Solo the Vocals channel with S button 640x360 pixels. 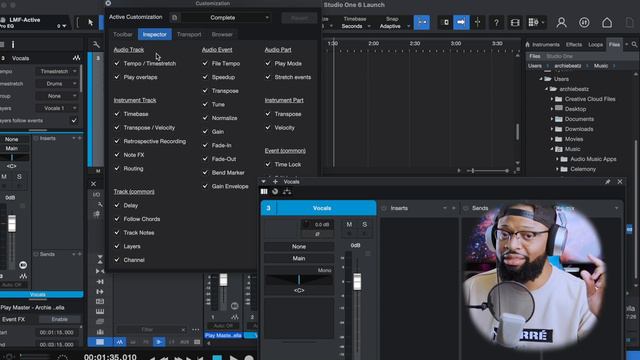pos(364,224)
